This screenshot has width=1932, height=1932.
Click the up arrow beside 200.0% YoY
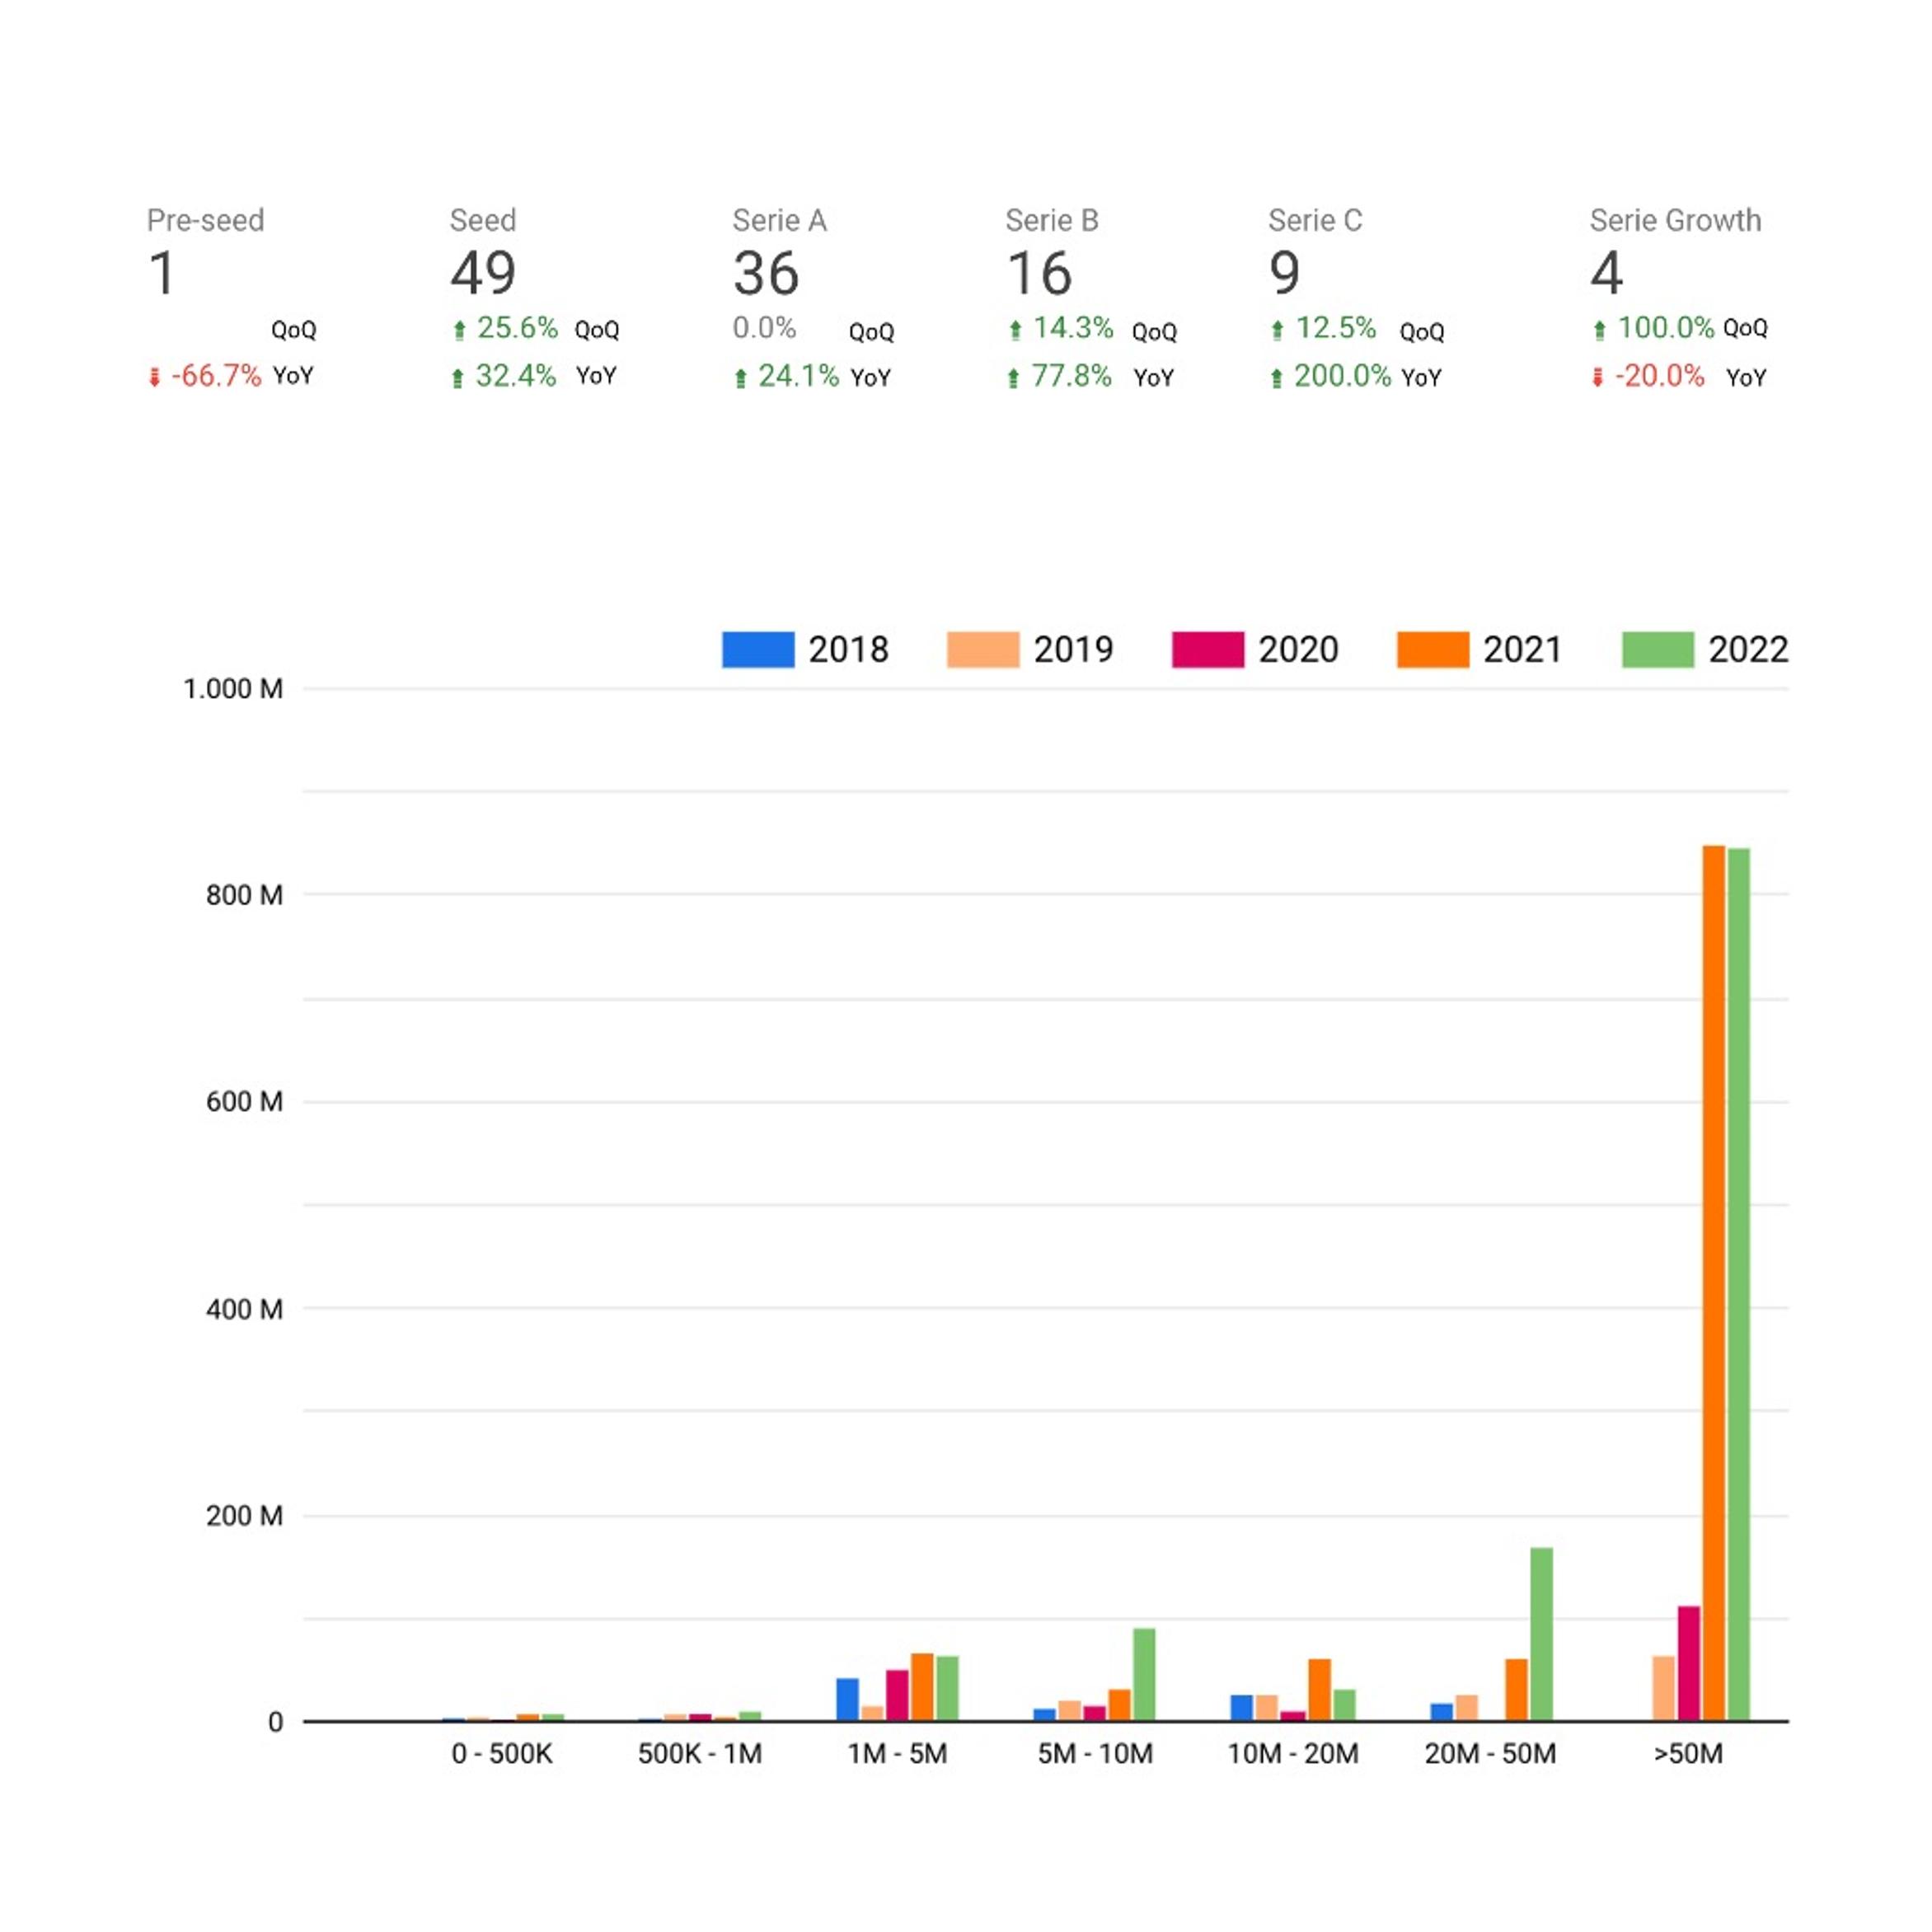(x=1276, y=378)
